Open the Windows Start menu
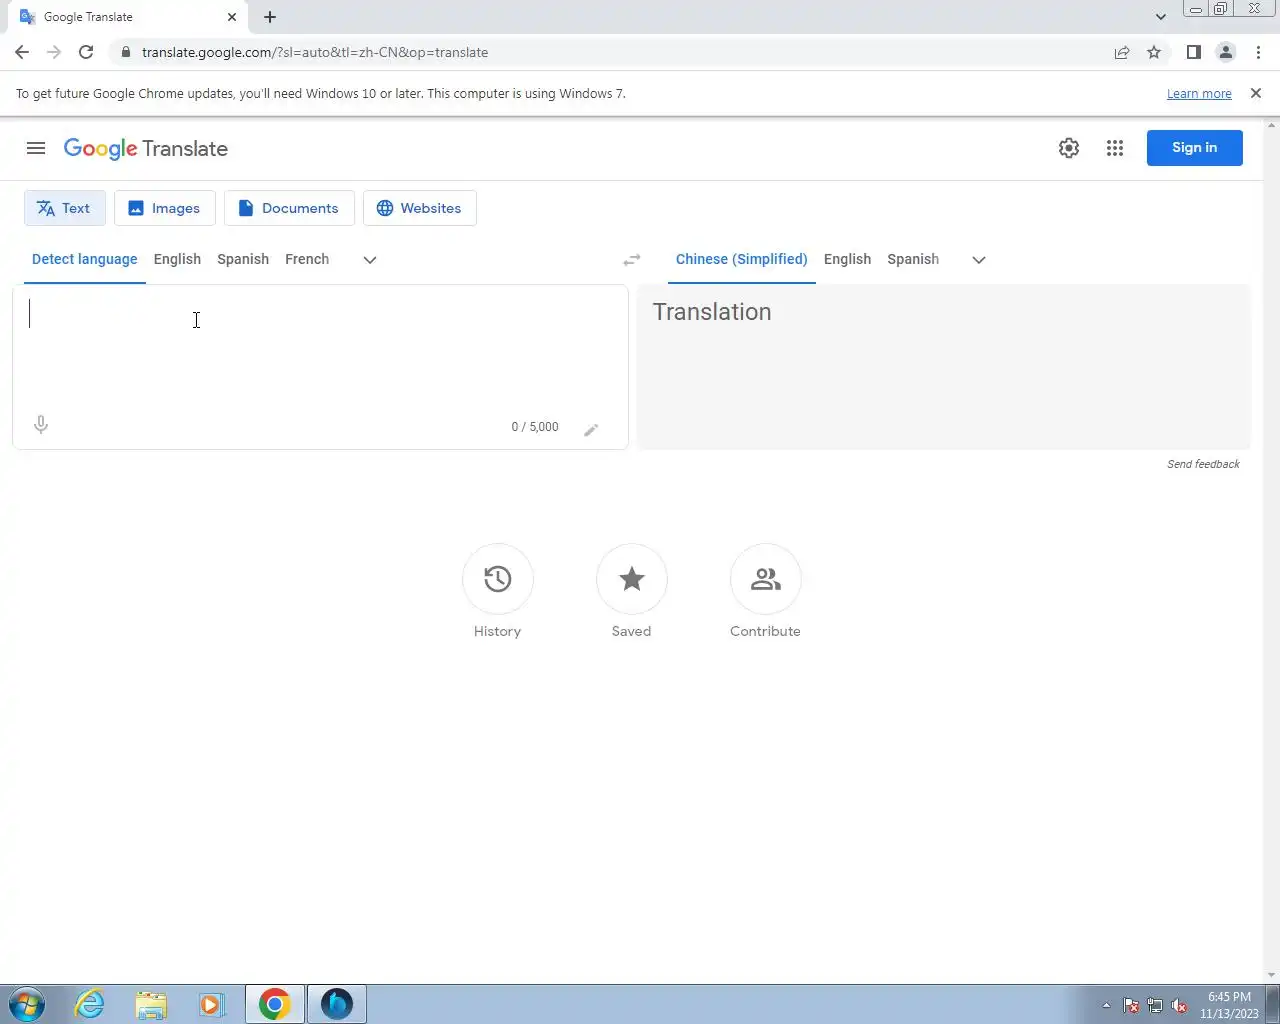 coord(27,1004)
